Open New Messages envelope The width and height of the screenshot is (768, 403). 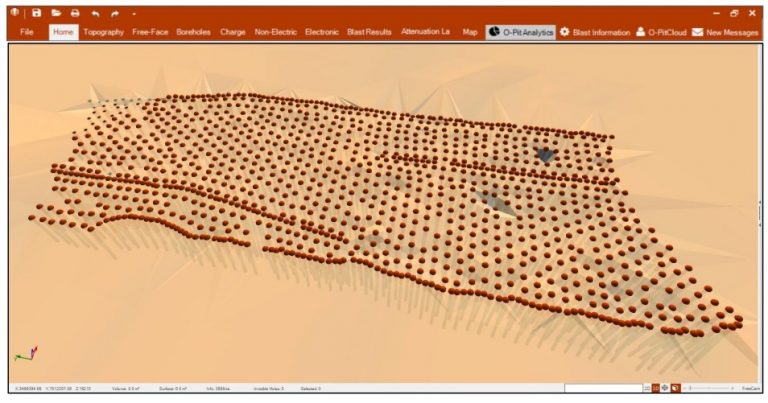tap(725, 32)
